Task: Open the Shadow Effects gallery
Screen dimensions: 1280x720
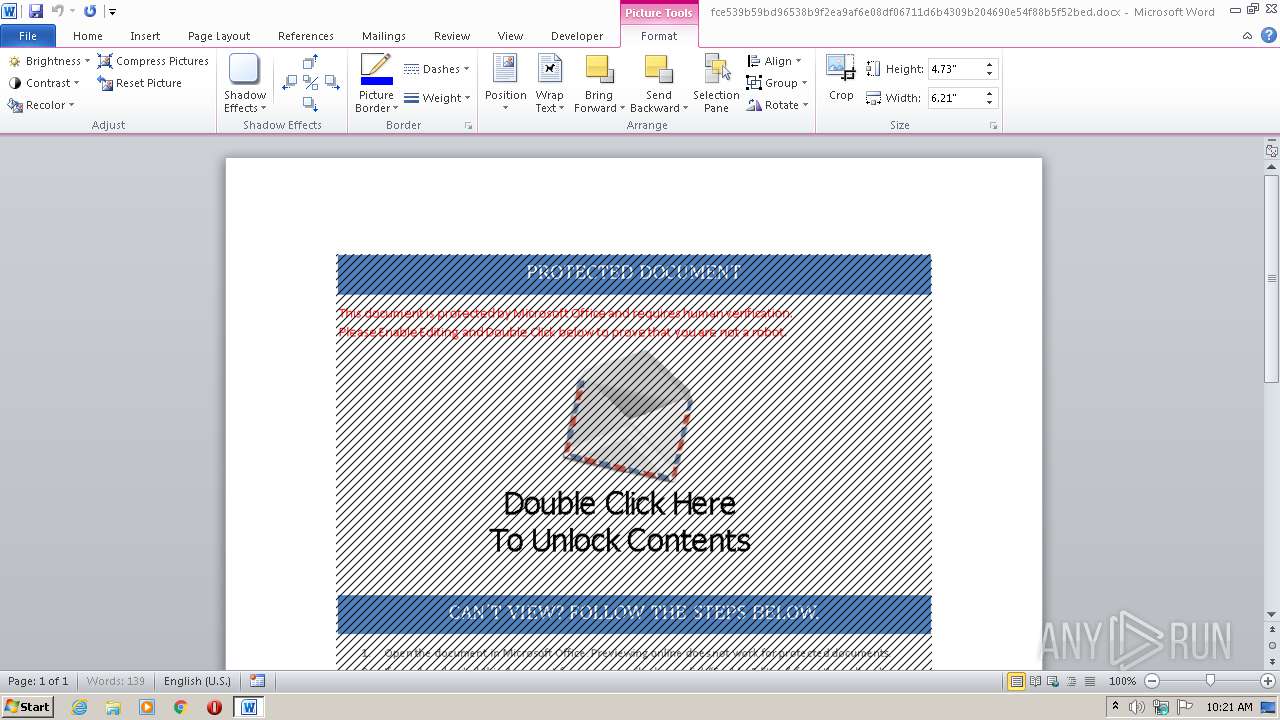Action: 245,84
